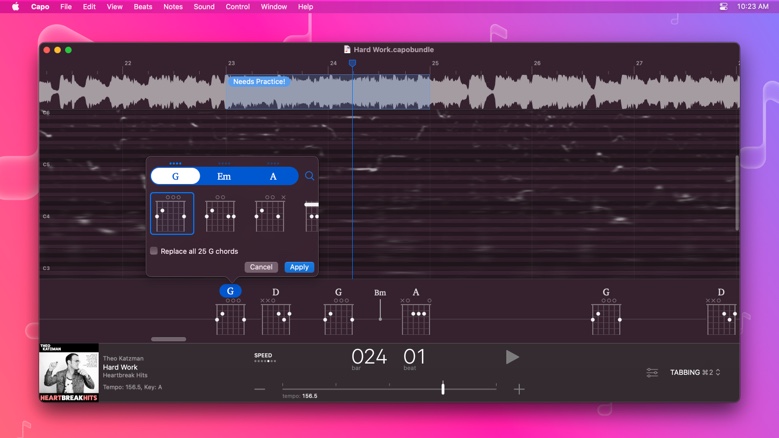Click the document icon in title bar

347,49
